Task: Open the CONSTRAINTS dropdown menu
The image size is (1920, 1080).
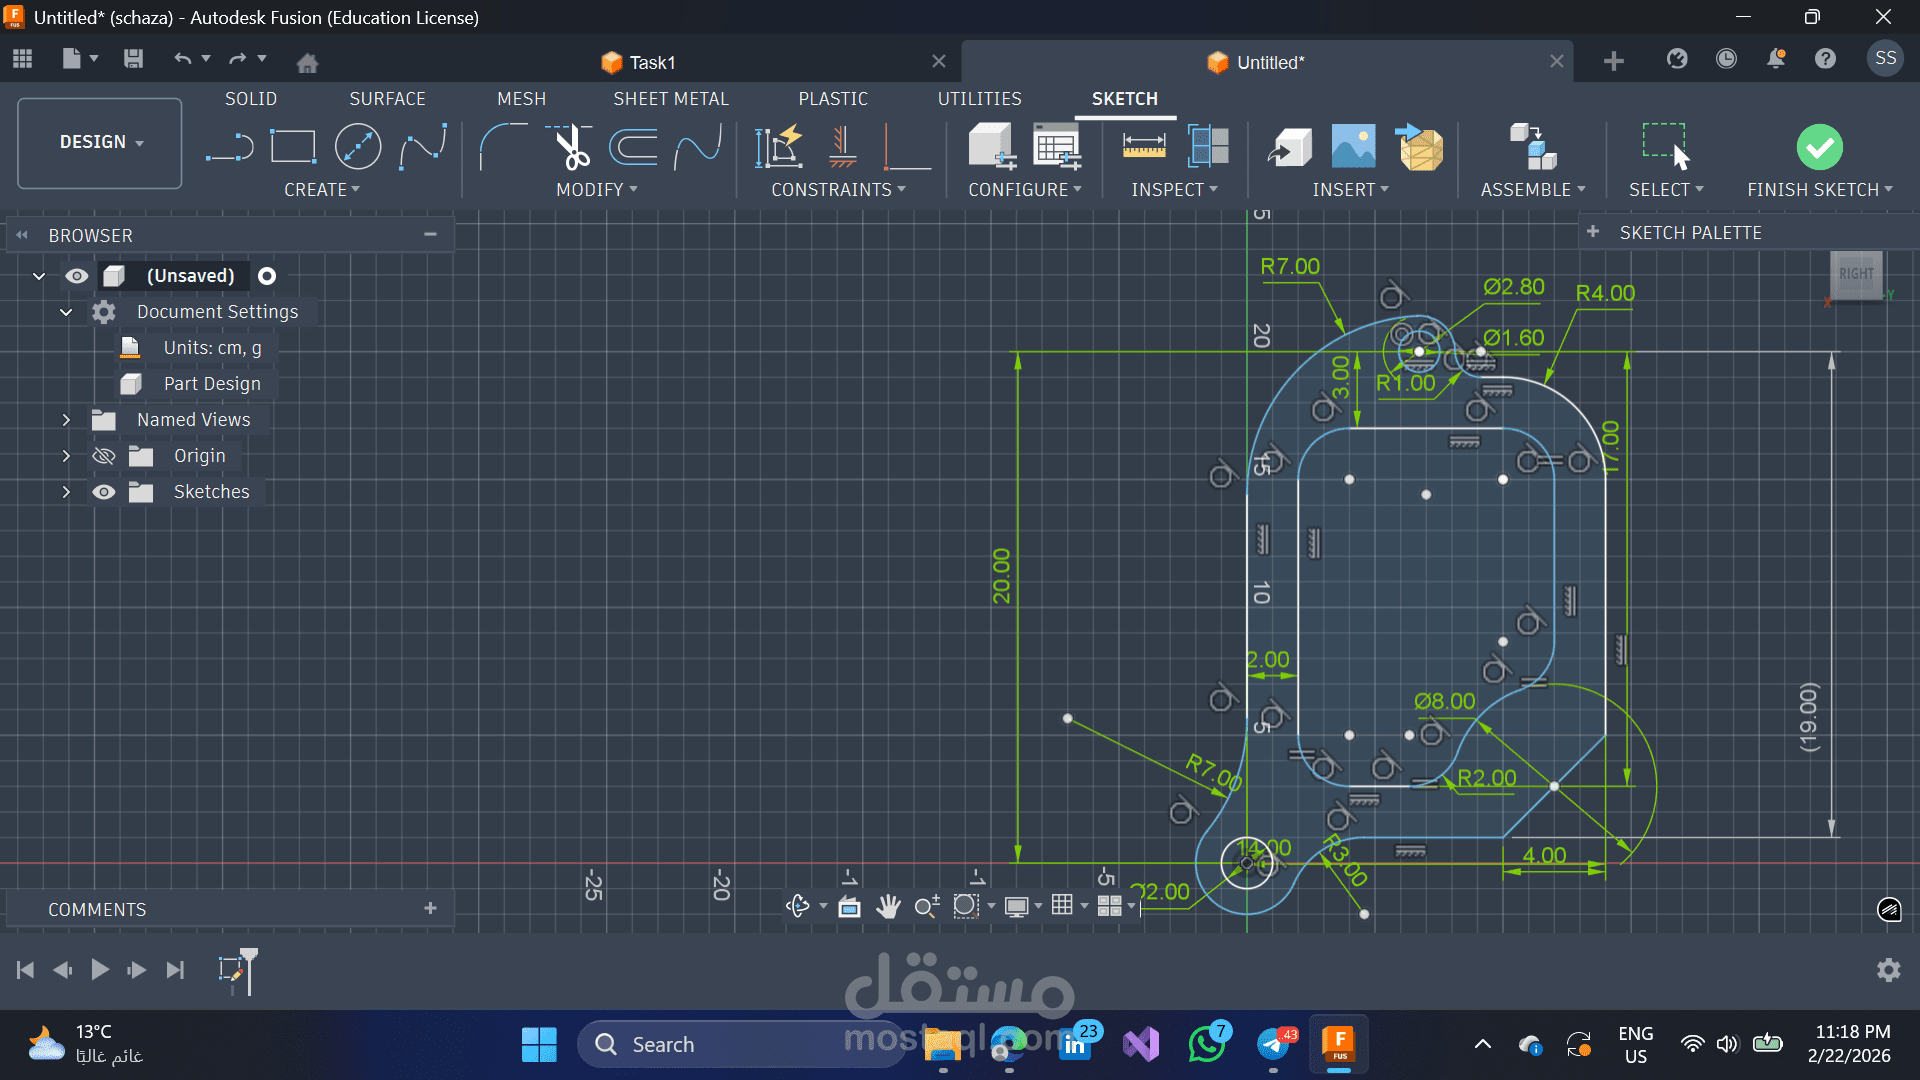Action: 838,190
